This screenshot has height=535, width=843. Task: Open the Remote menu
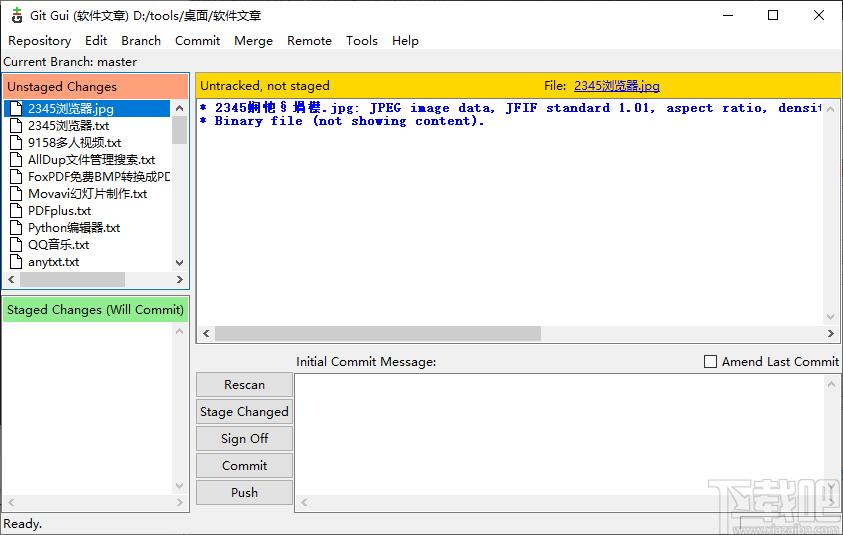click(x=309, y=41)
